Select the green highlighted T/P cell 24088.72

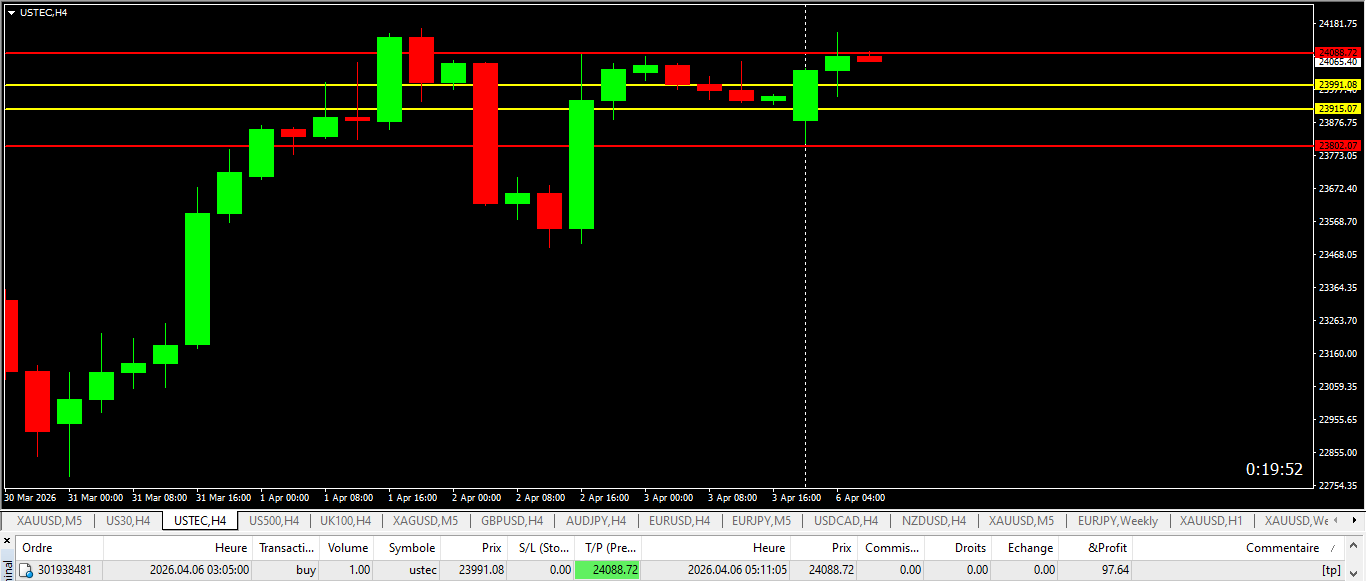[608, 570]
